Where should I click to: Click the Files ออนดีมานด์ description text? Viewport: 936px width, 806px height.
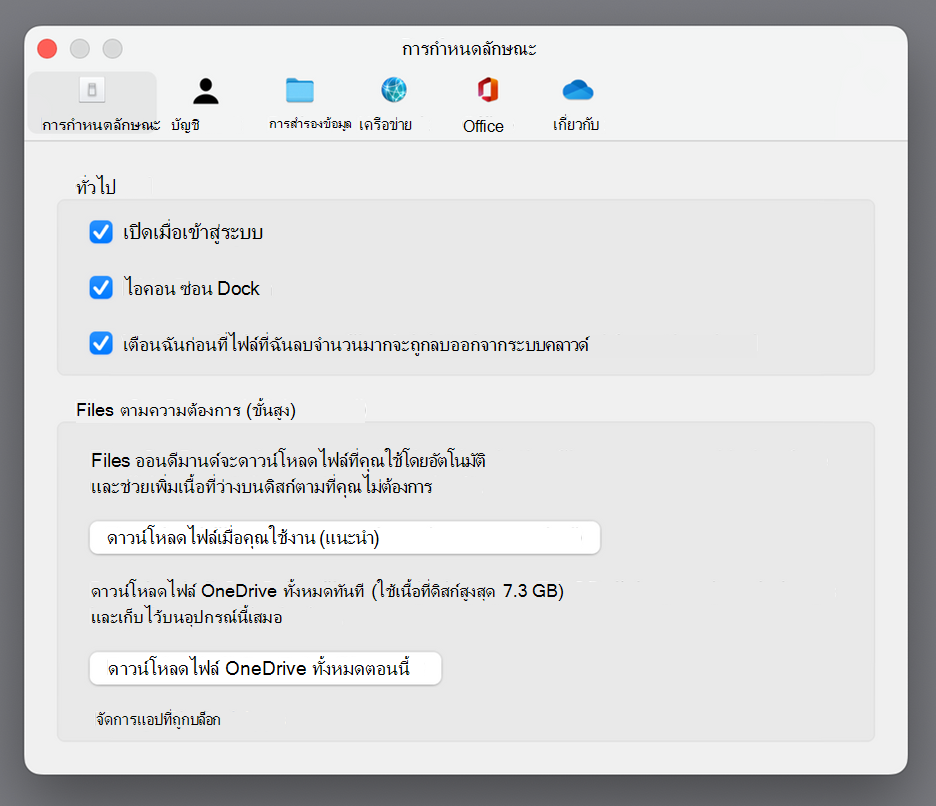(288, 460)
